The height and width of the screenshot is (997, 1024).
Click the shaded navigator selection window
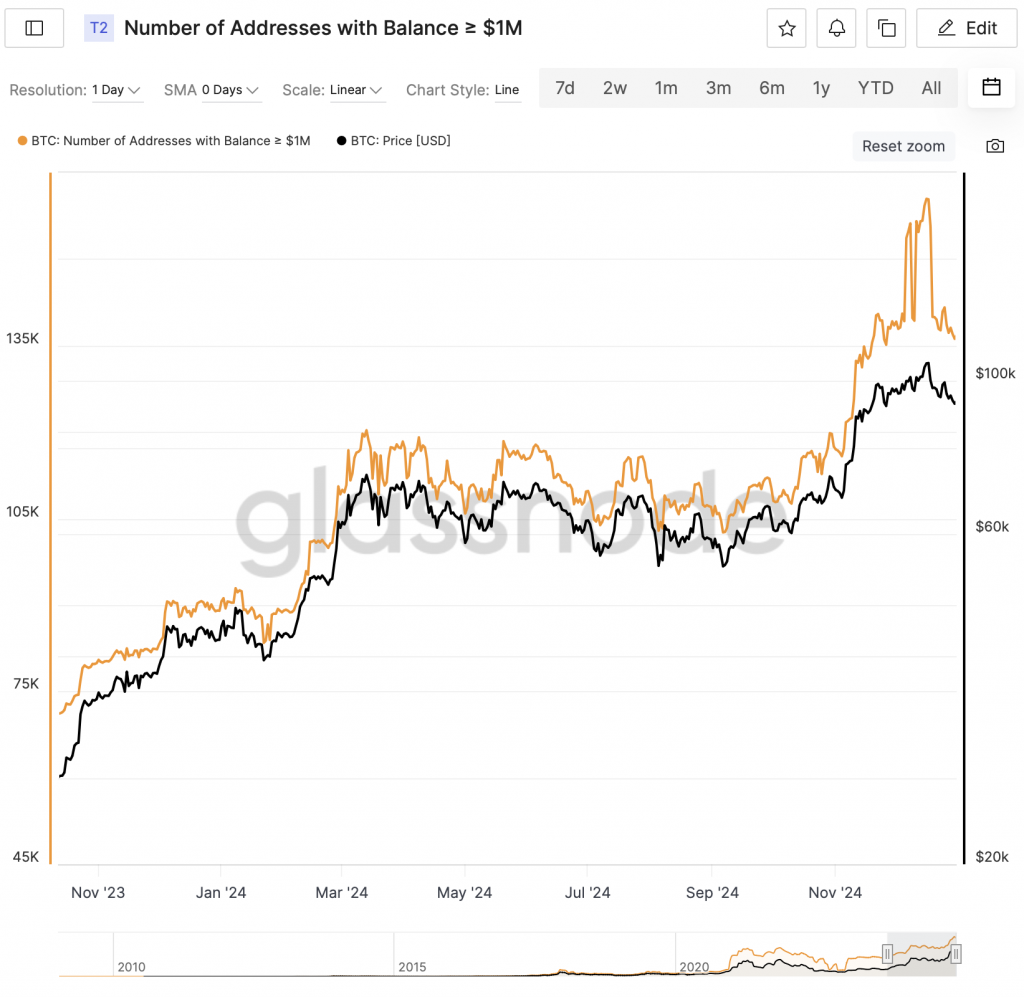point(921,954)
